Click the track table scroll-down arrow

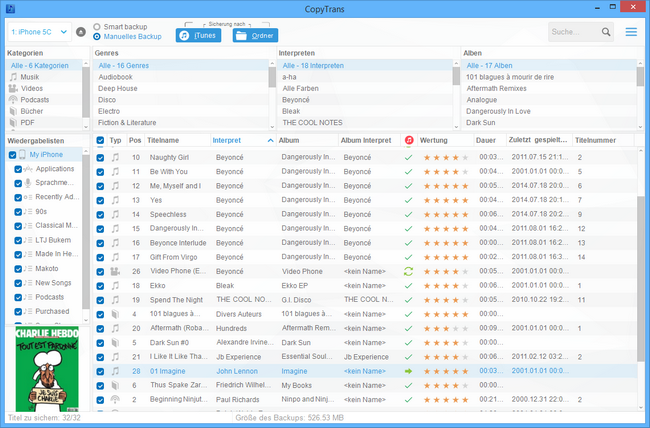point(640,407)
